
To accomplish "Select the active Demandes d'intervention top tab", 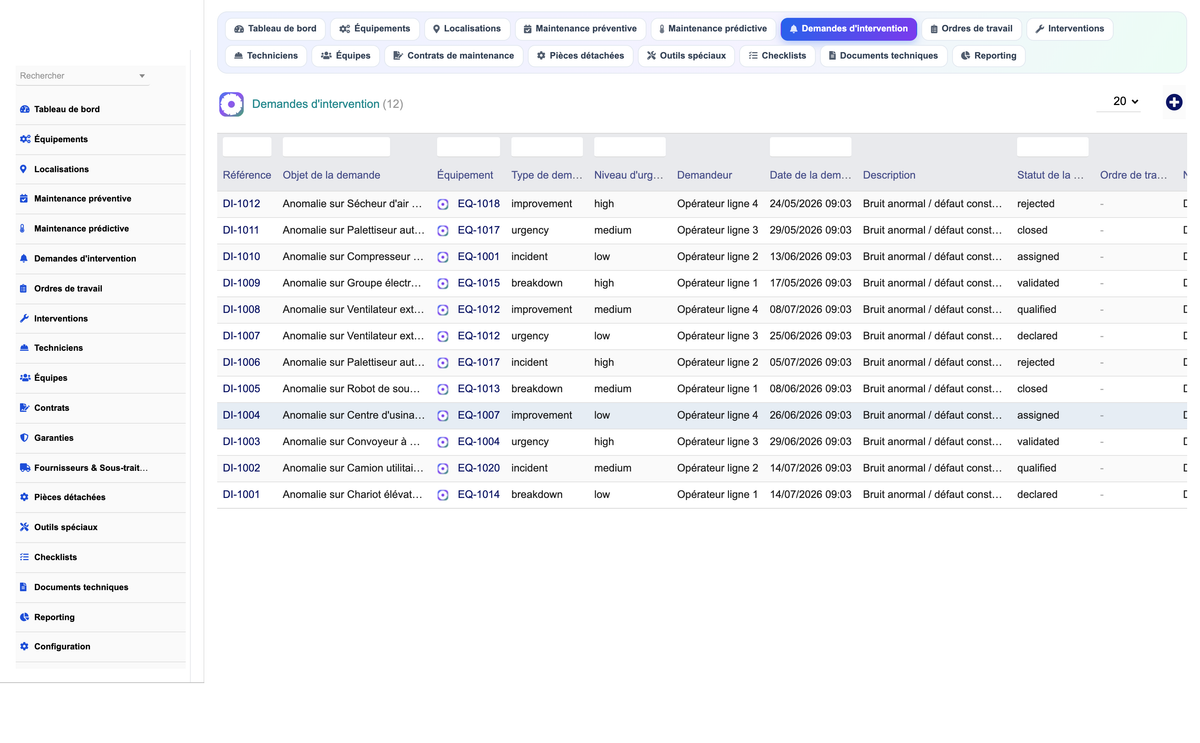I will 848,29.
